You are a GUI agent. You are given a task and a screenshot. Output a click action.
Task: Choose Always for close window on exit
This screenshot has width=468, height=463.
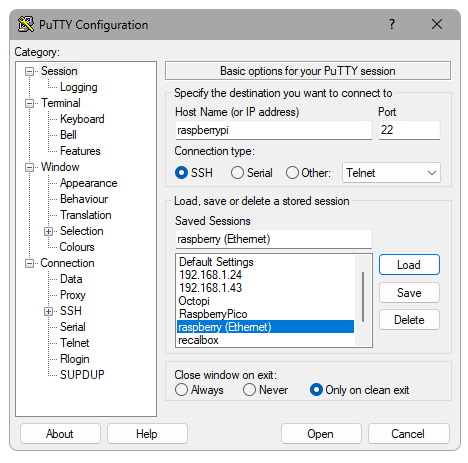click(181, 389)
